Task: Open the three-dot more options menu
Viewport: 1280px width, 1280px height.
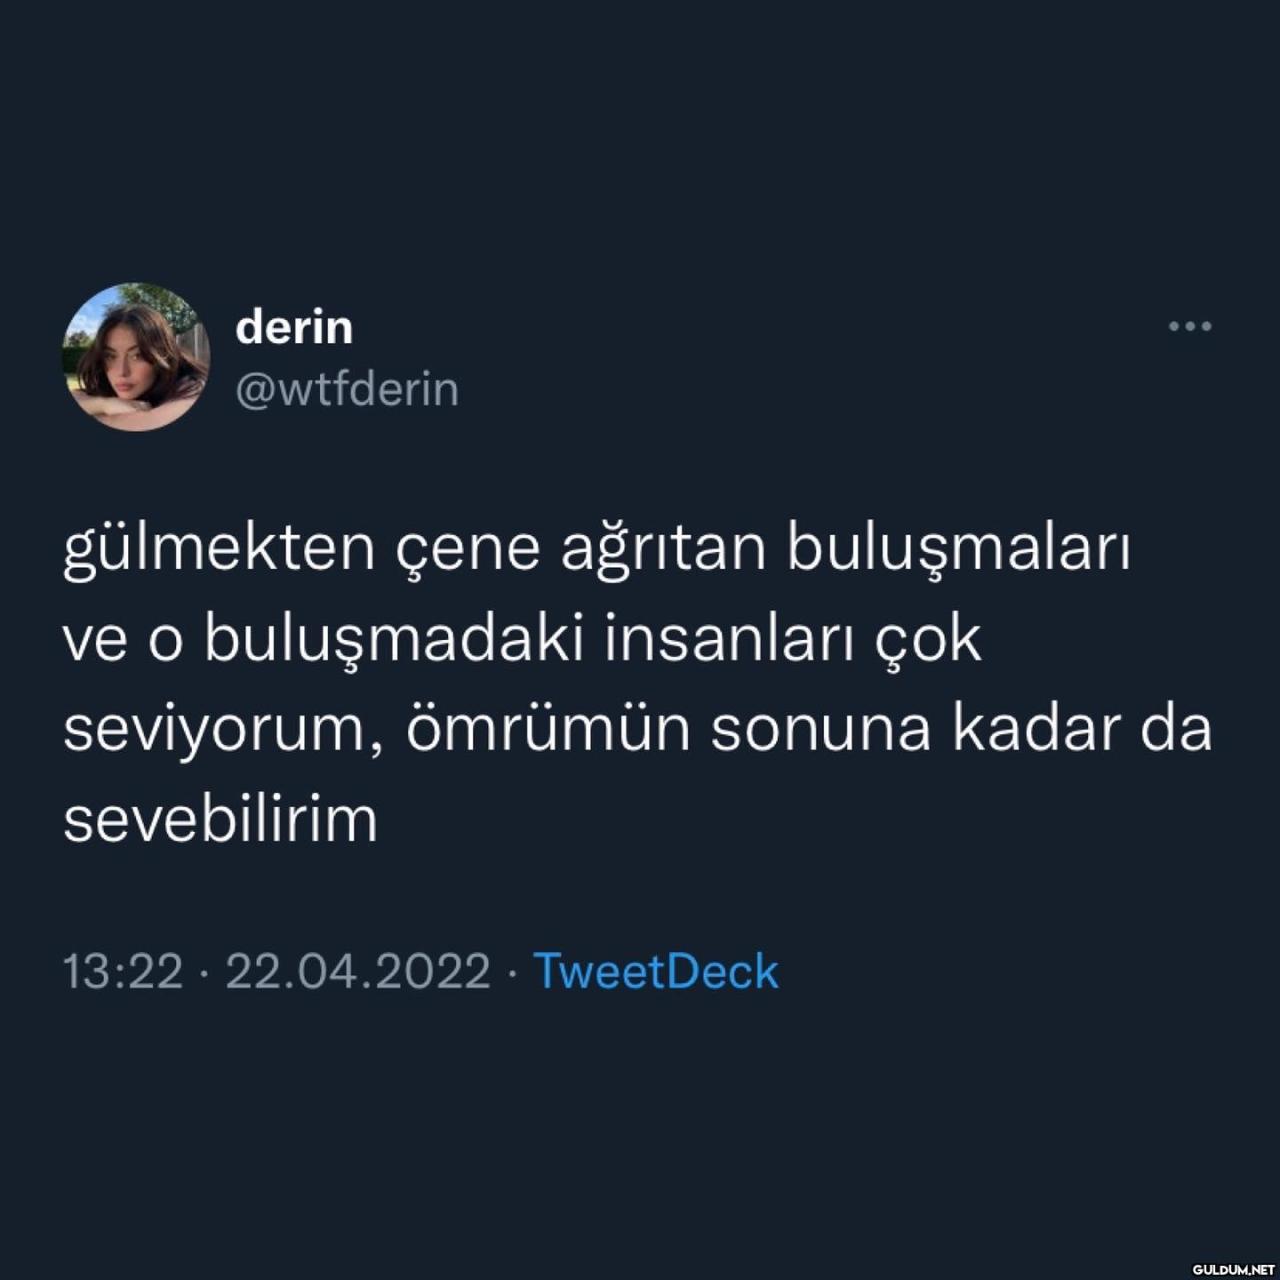Action: coord(1190,326)
